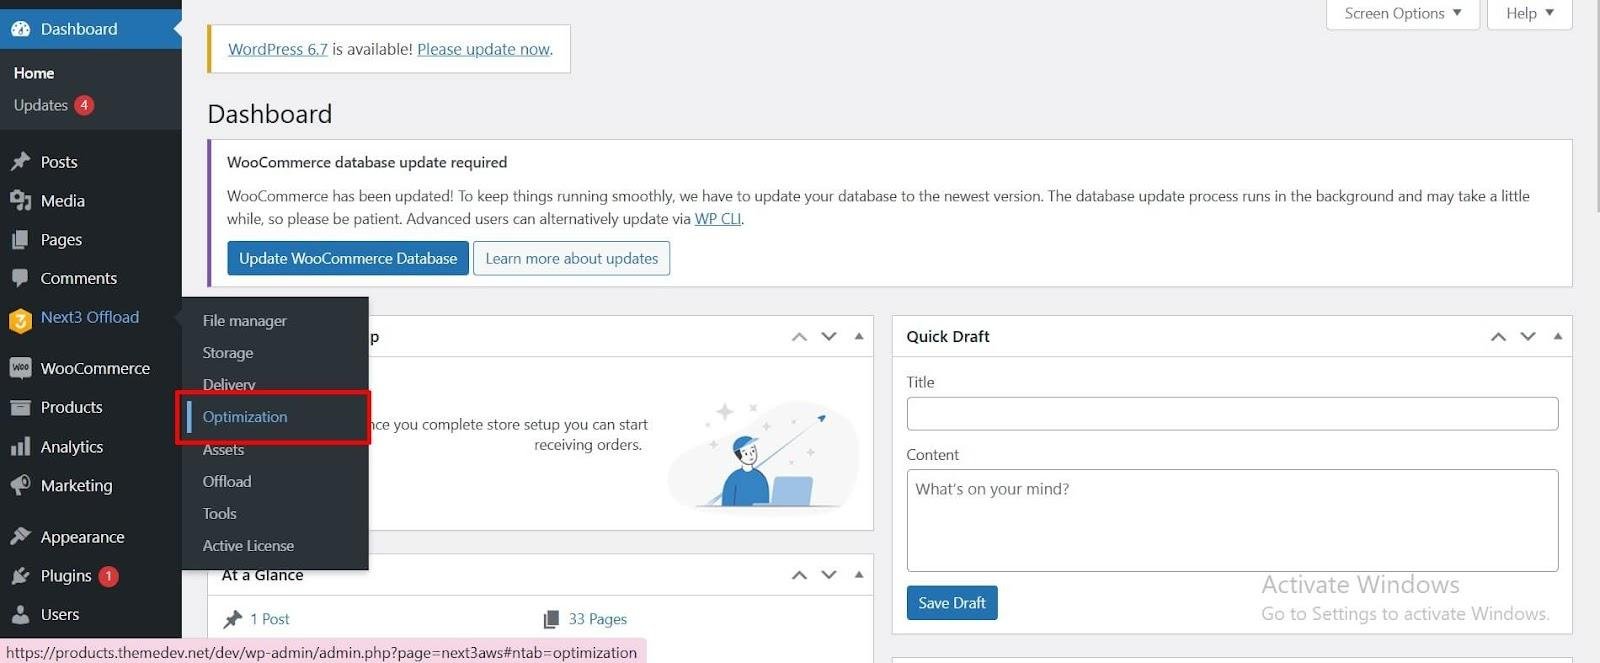Click the WooCommerce logo icon
The width and height of the screenshot is (1600, 663).
click(20, 368)
